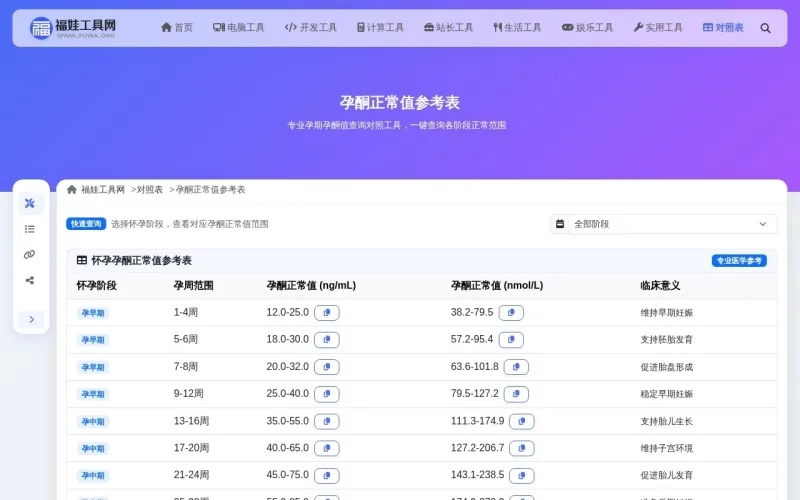Expand the sidebar with the chevron arrow
800x500 pixels.
[31, 319]
